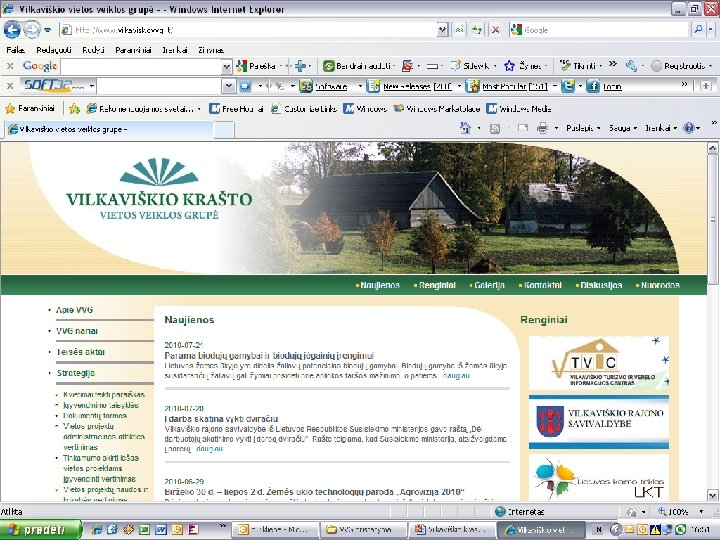This screenshot has width=720, height=540.
Task: Open the Įrankiai menu in menu bar
Action: pyautogui.click(x=174, y=50)
